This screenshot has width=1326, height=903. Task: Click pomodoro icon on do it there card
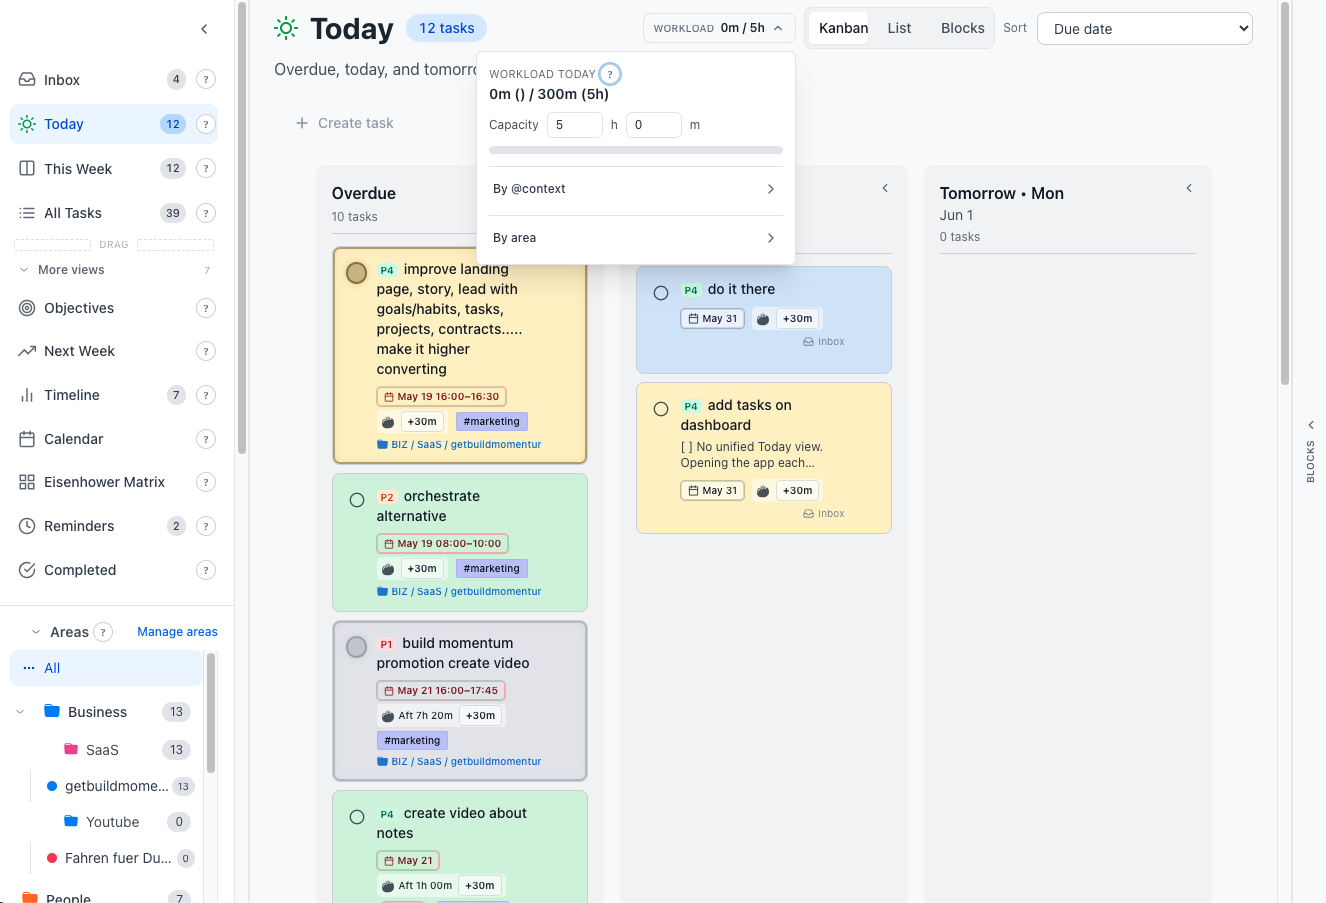click(763, 319)
